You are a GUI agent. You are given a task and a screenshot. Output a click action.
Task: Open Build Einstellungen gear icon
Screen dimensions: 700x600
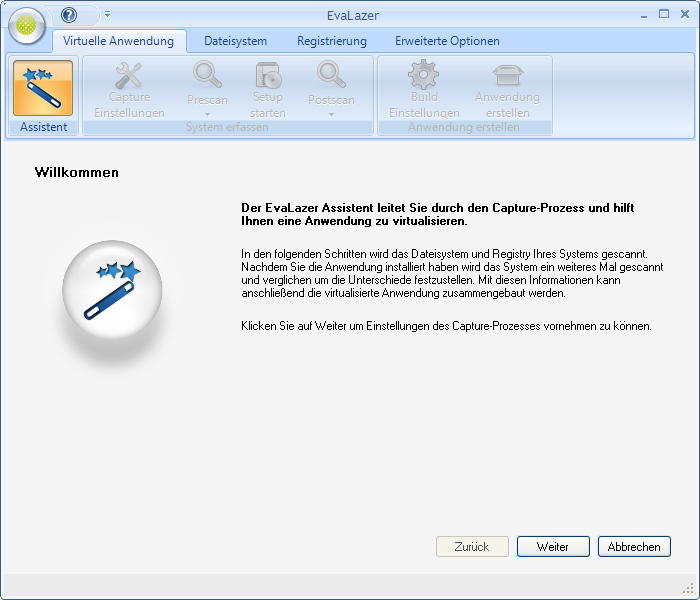point(424,76)
